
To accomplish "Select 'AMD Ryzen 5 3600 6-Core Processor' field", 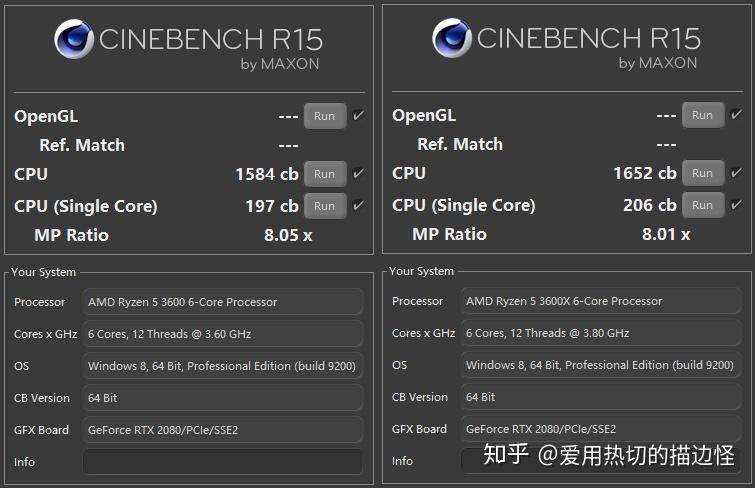I will point(222,302).
